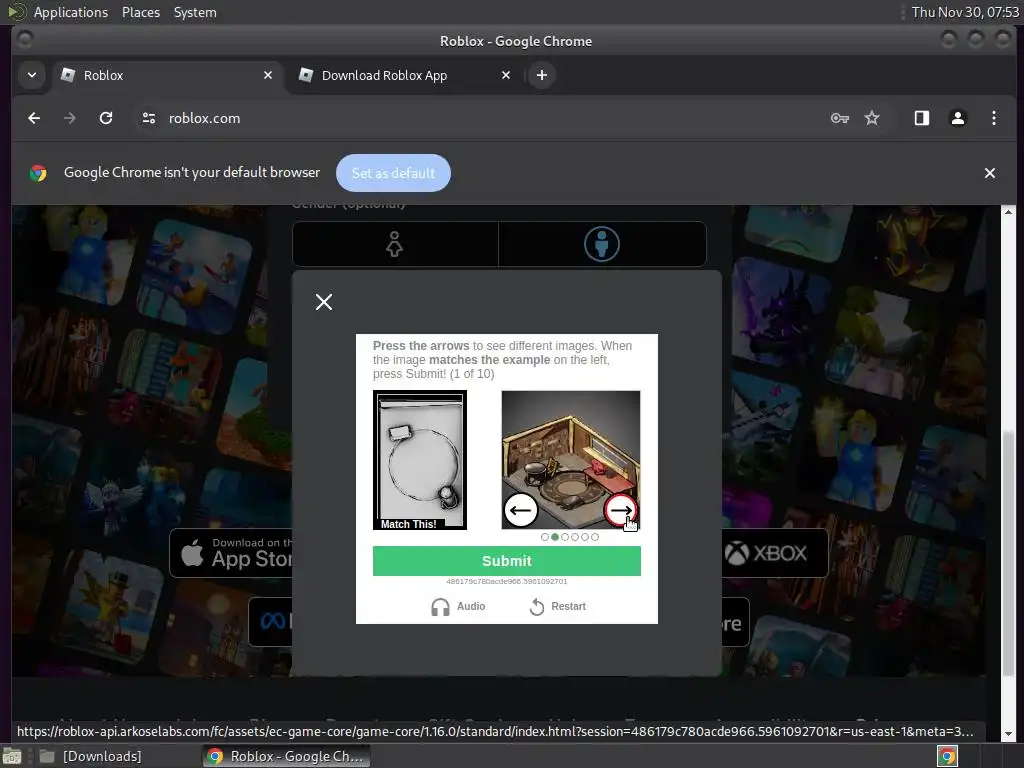The image size is (1024, 768).
Task: Select the male gender icon
Action: (x=601, y=244)
